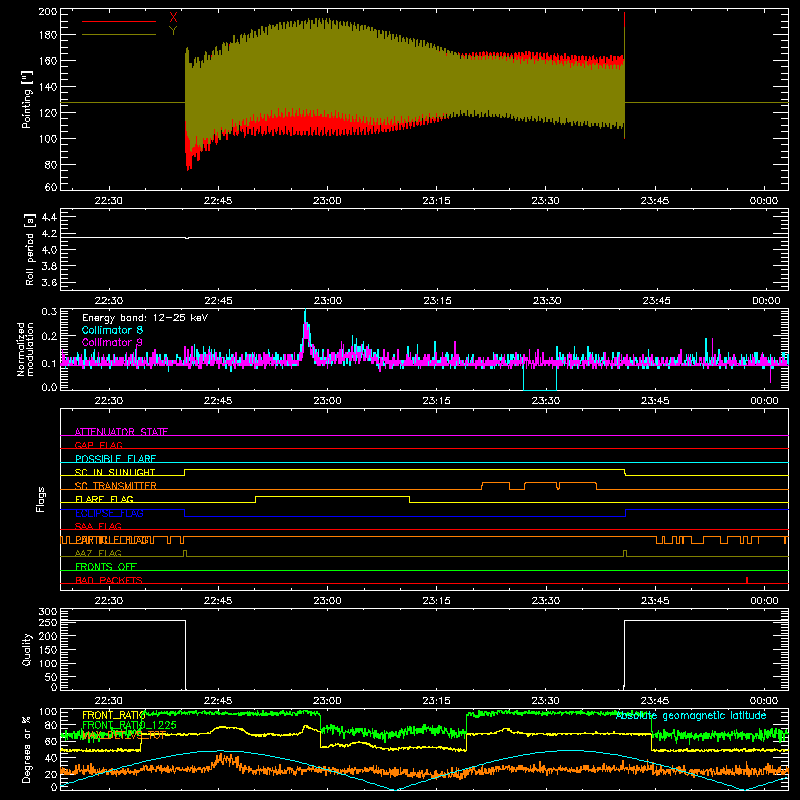
Task: Click the BAD_PACKETS flag label
Action: 109,580
